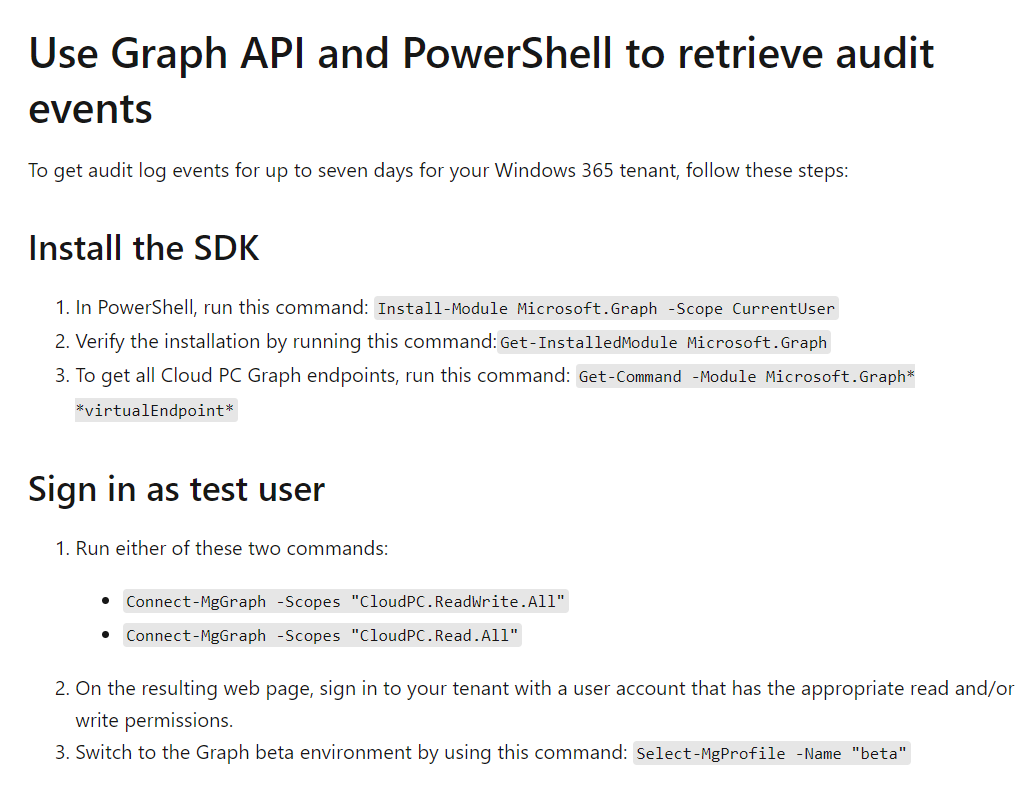The width and height of the screenshot is (1031, 807).
Task: Click the words "write permissions." in step two
Action: point(154,721)
